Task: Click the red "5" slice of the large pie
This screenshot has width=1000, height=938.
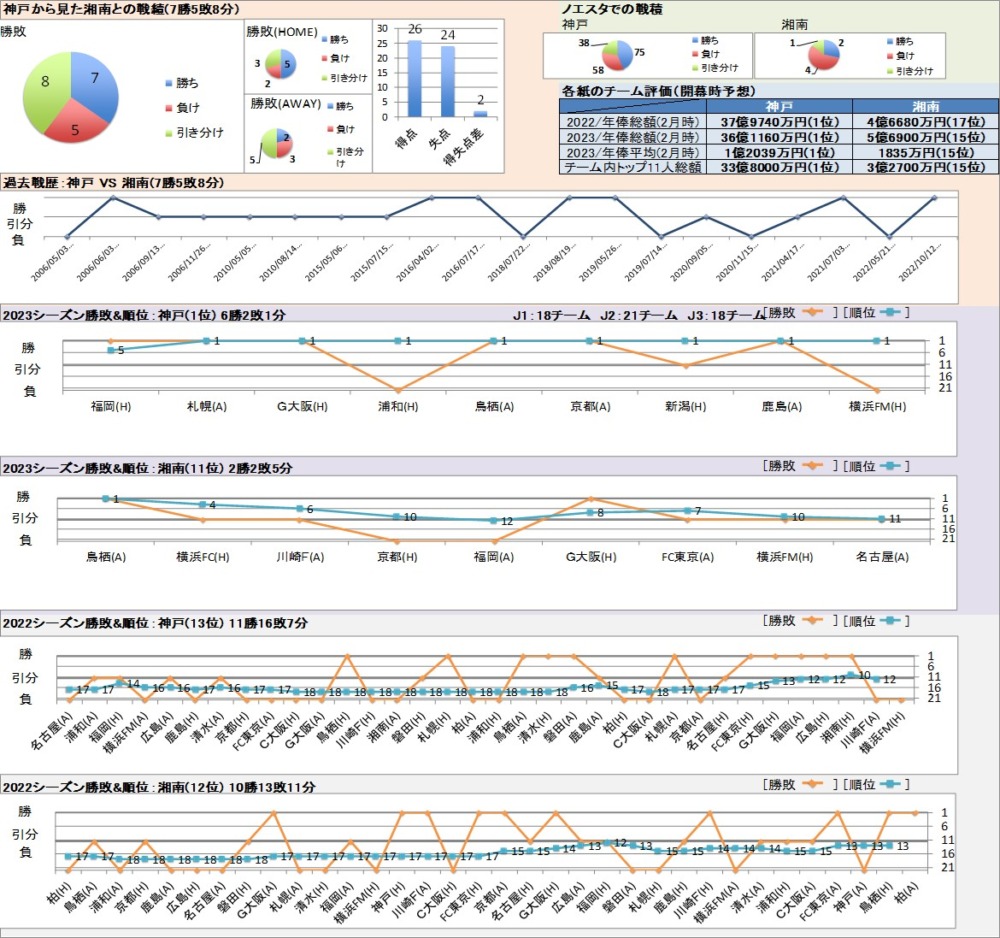Action: pos(77,125)
